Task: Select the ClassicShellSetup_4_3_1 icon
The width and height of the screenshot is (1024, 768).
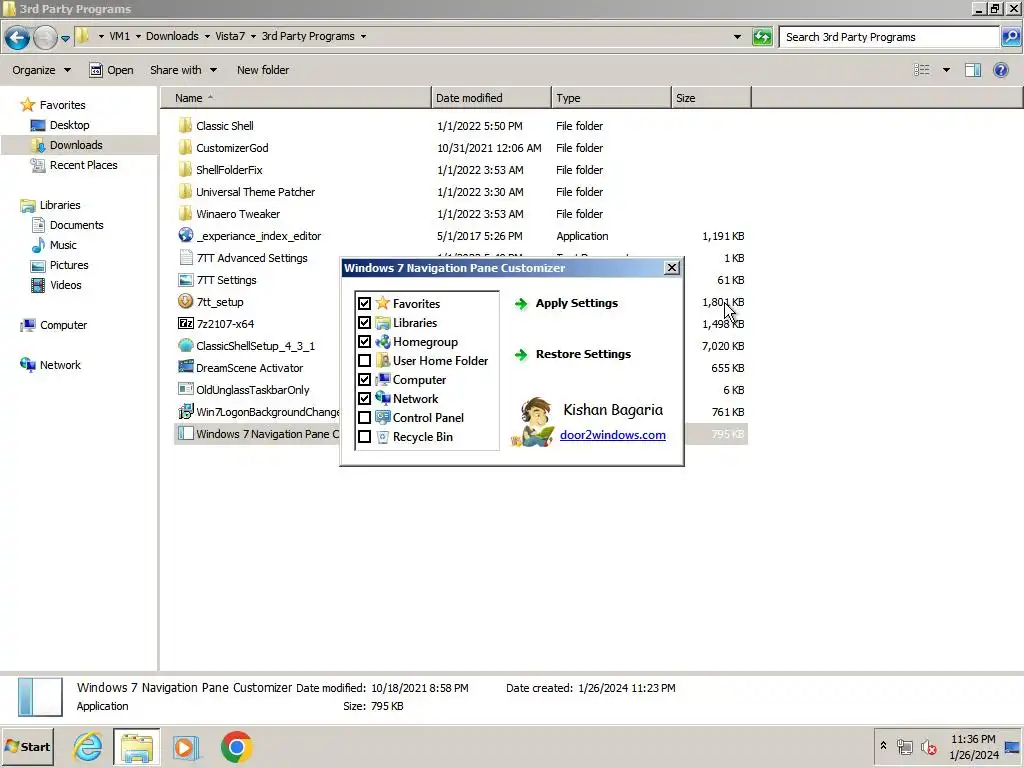Action: click(185, 345)
